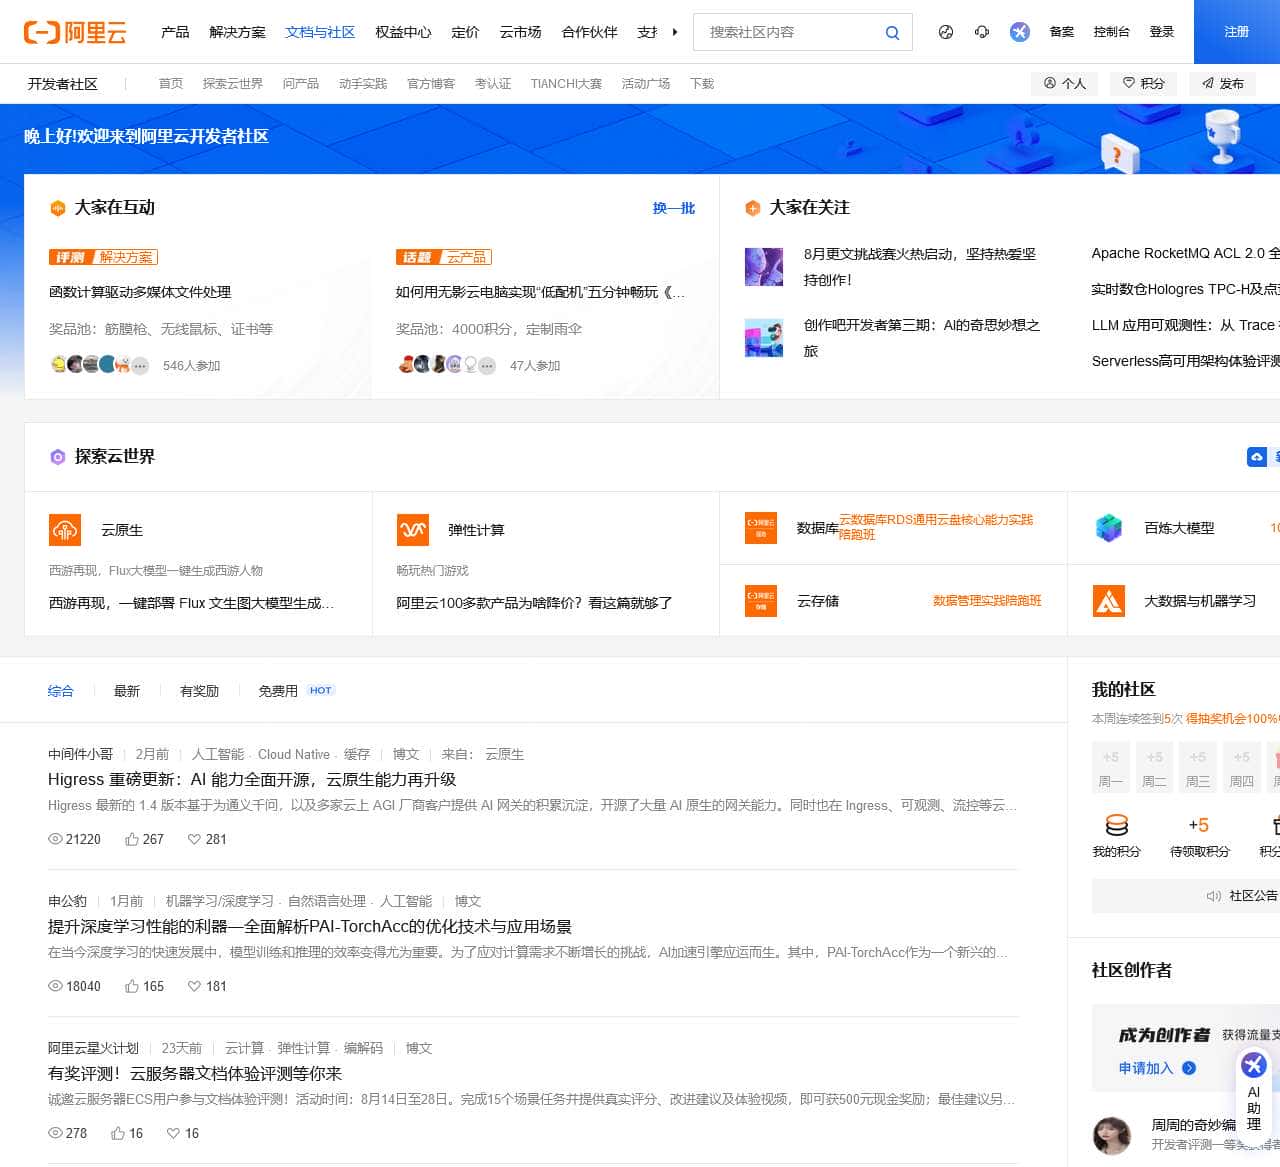Click the 周一 sign-in day tile

click(1111, 767)
